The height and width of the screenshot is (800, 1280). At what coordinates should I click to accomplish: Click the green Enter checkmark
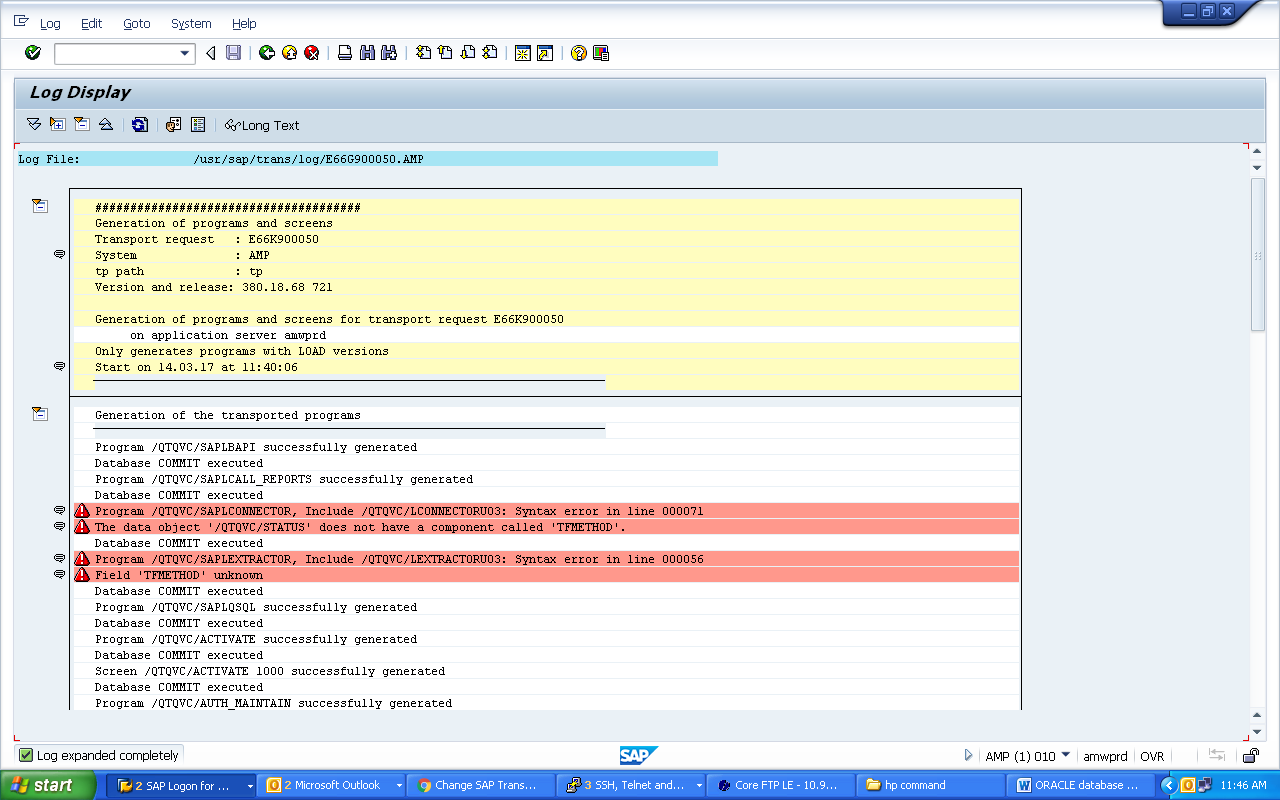[x=32, y=53]
